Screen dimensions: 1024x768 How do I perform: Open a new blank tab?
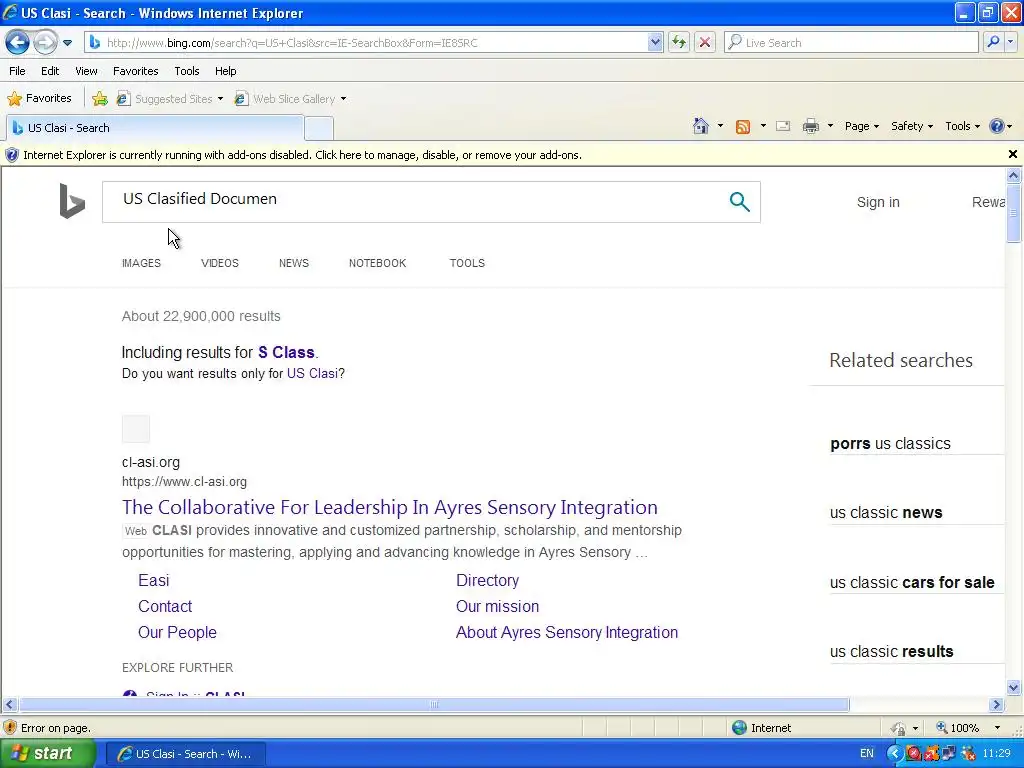[x=319, y=128]
